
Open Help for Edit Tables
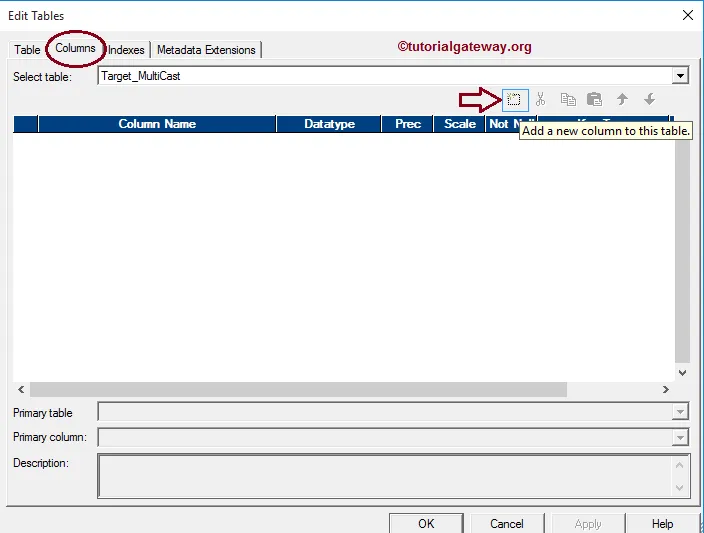pos(662,524)
